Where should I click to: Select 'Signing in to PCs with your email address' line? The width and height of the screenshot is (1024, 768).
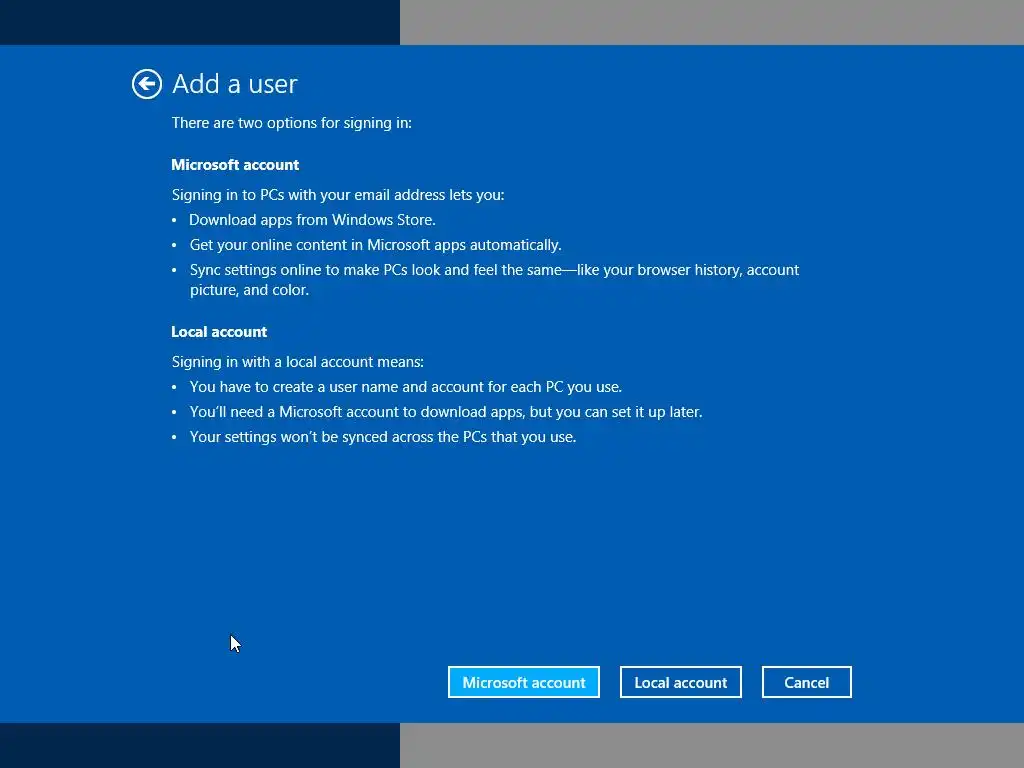tap(338, 195)
